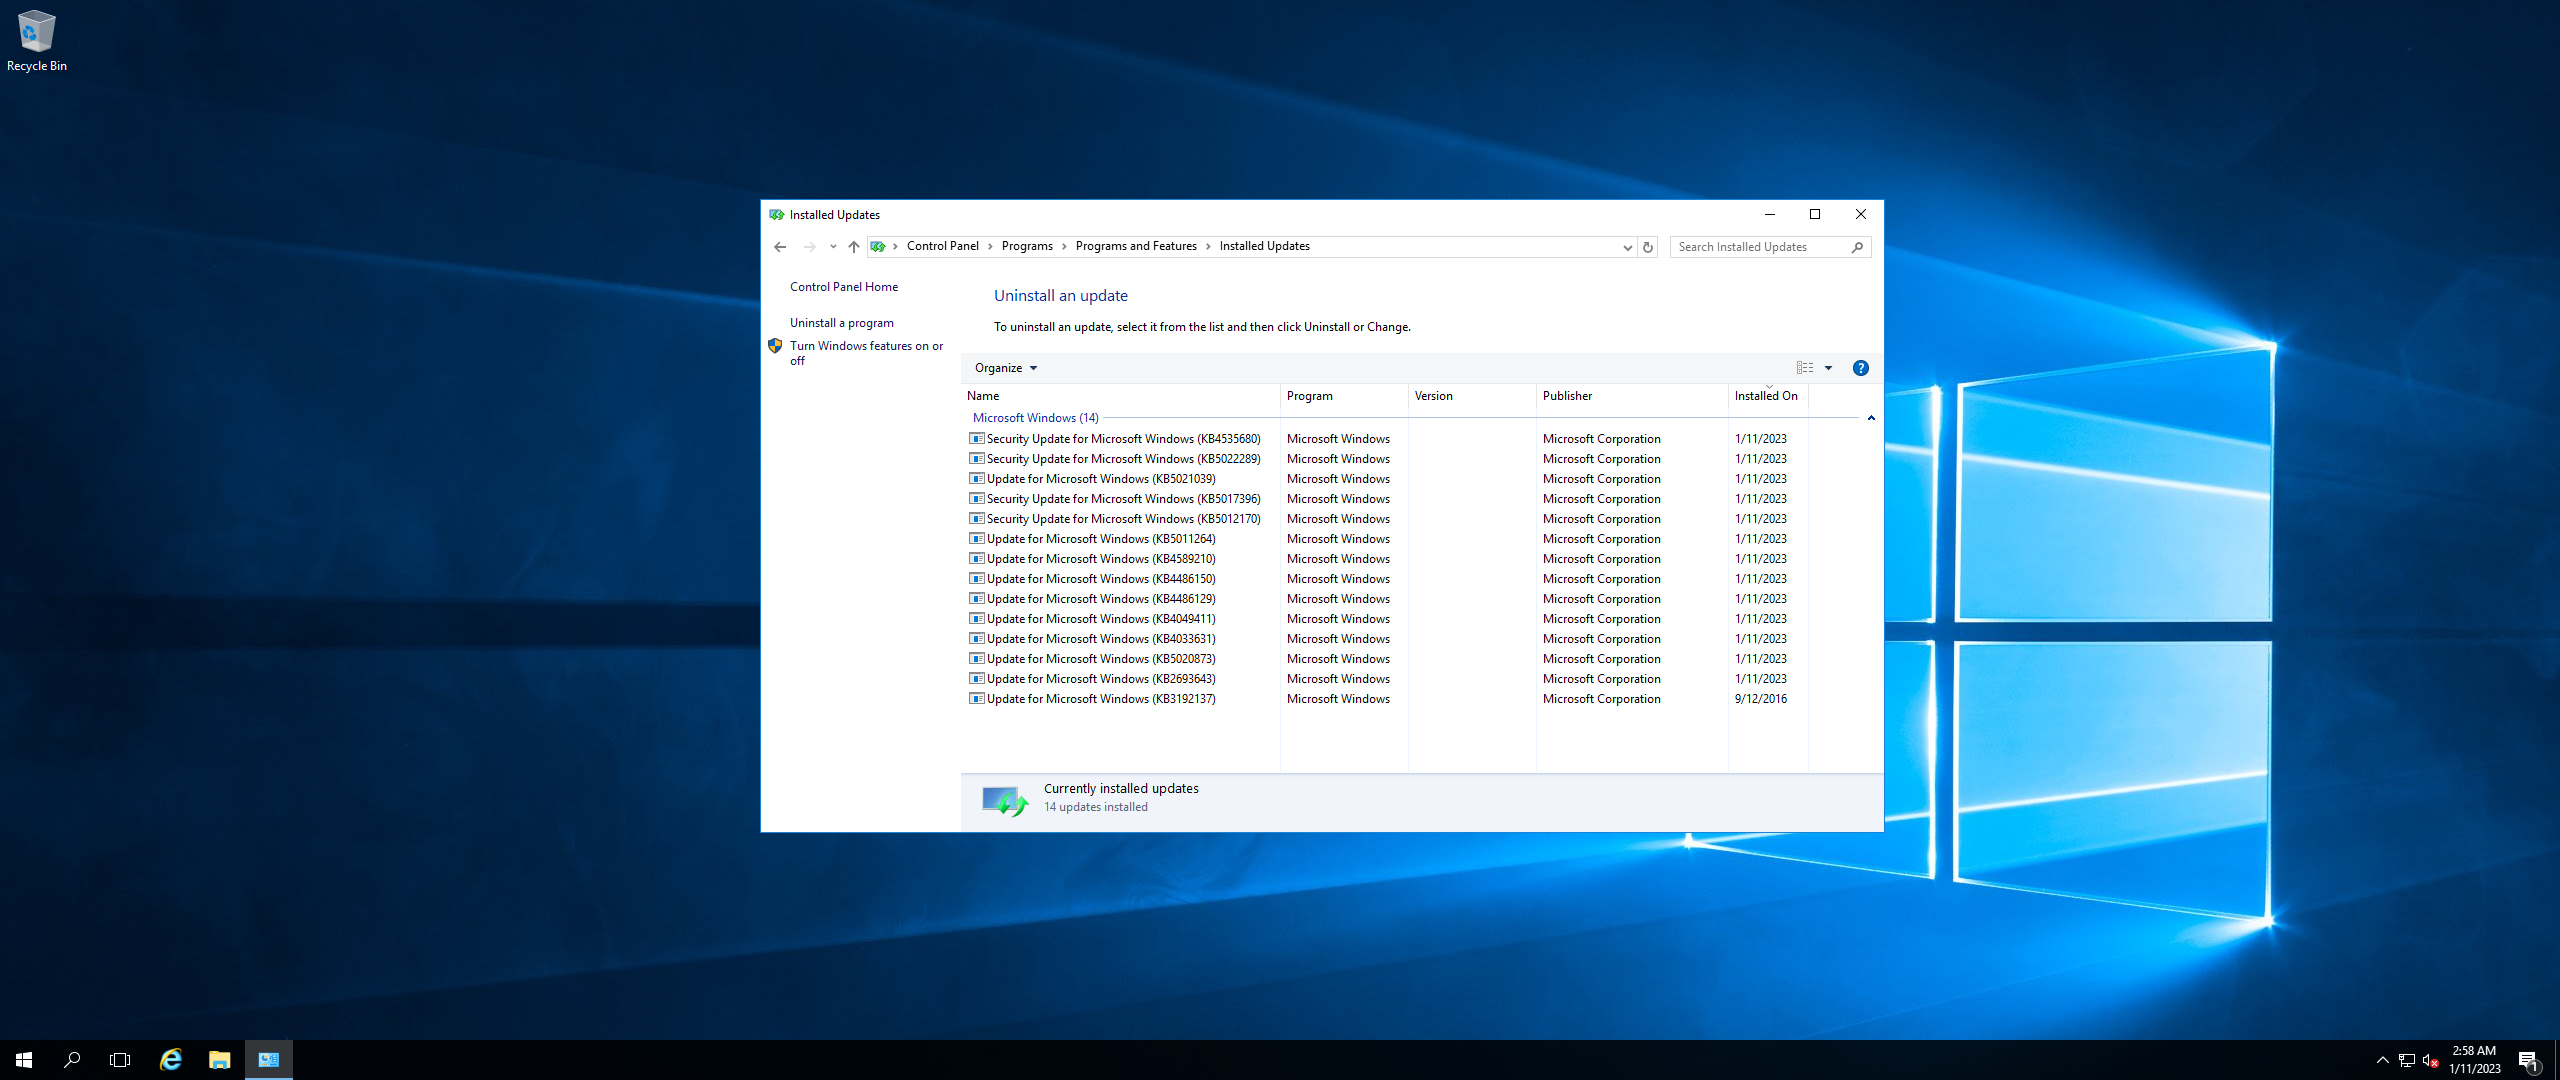Image resolution: width=2560 pixels, height=1080 pixels.
Task: Click the Currently installed updates details icon
Action: (x=1004, y=800)
